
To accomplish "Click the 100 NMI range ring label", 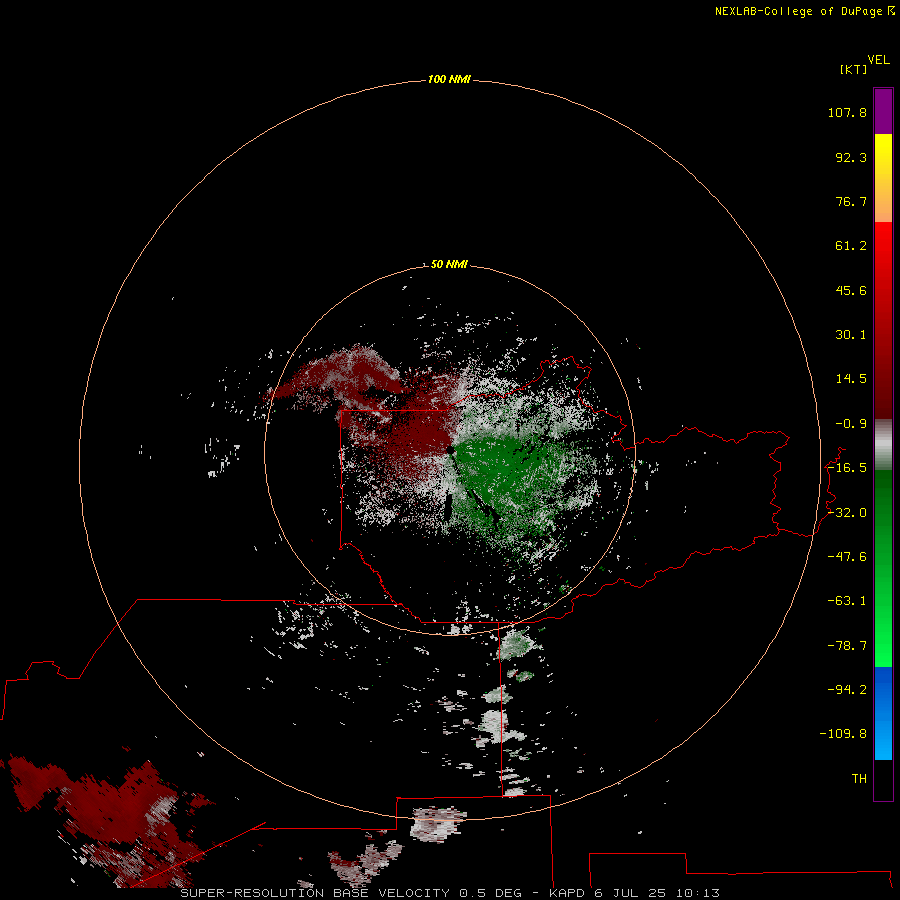I will coord(449,79).
